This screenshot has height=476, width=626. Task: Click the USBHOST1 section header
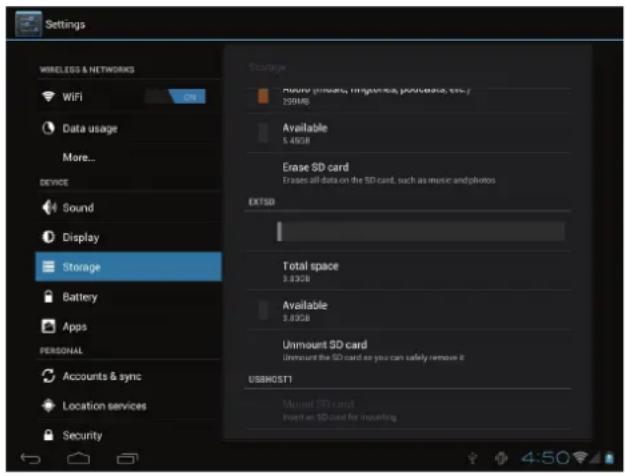[x=270, y=379]
